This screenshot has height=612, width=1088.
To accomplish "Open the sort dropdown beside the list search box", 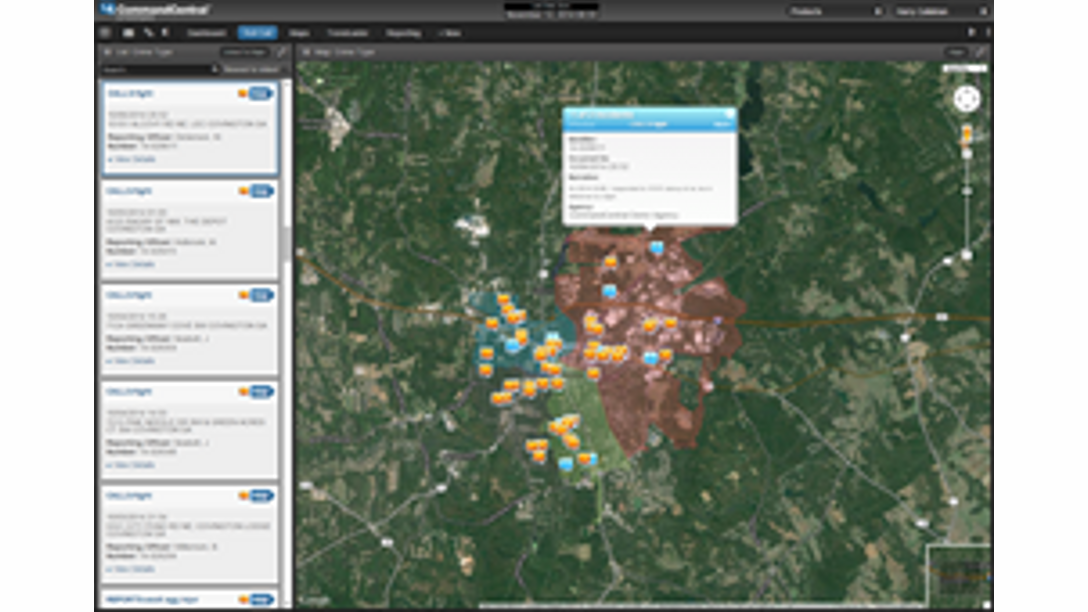I will point(251,70).
